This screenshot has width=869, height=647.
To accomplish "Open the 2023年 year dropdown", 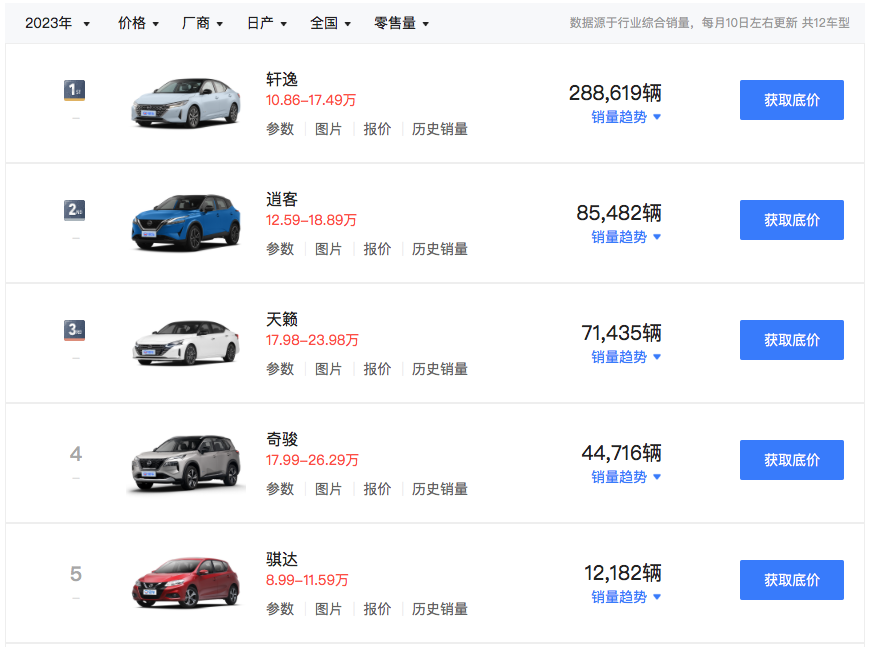I will pyautogui.click(x=57, y=23).
